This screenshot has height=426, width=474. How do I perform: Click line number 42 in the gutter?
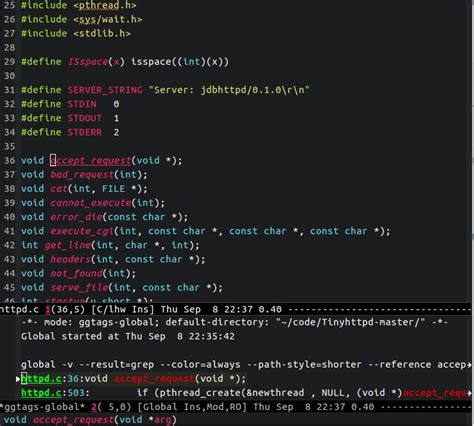[9, 245]
